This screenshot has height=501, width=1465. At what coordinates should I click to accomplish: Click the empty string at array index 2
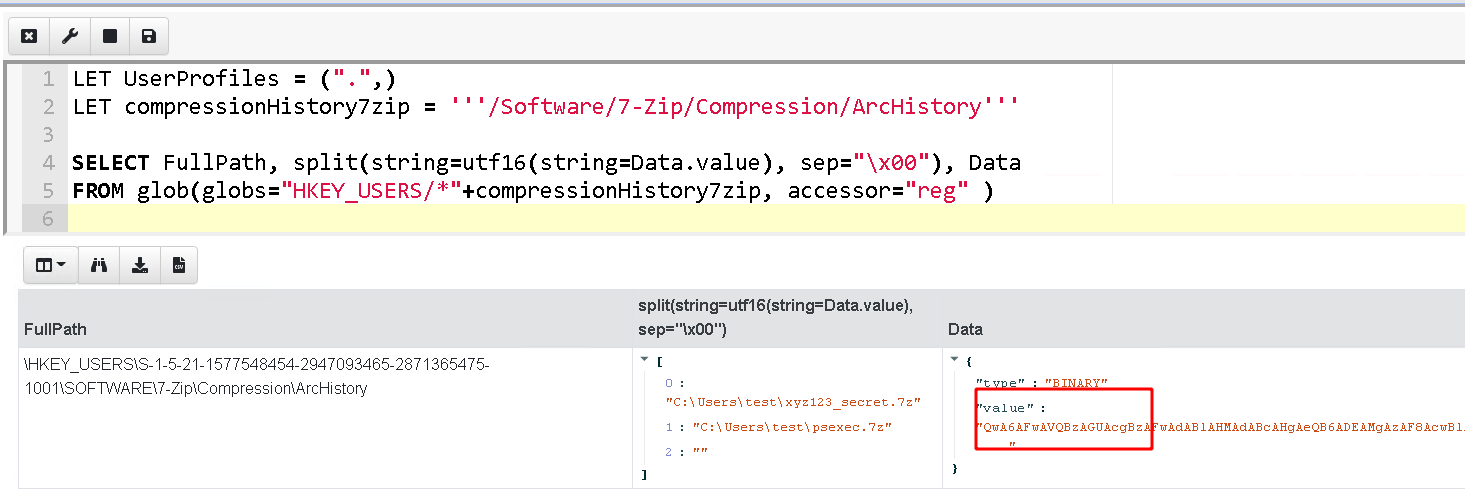click(x=700, y=452)
